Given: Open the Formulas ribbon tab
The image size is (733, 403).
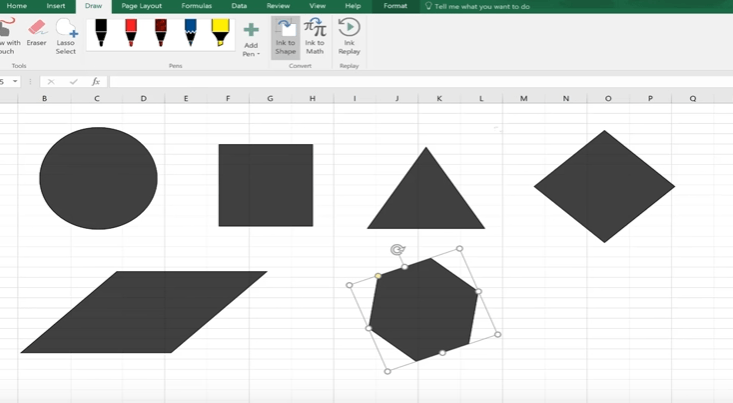Looking at the screenshot, I should tap(196, 6).
